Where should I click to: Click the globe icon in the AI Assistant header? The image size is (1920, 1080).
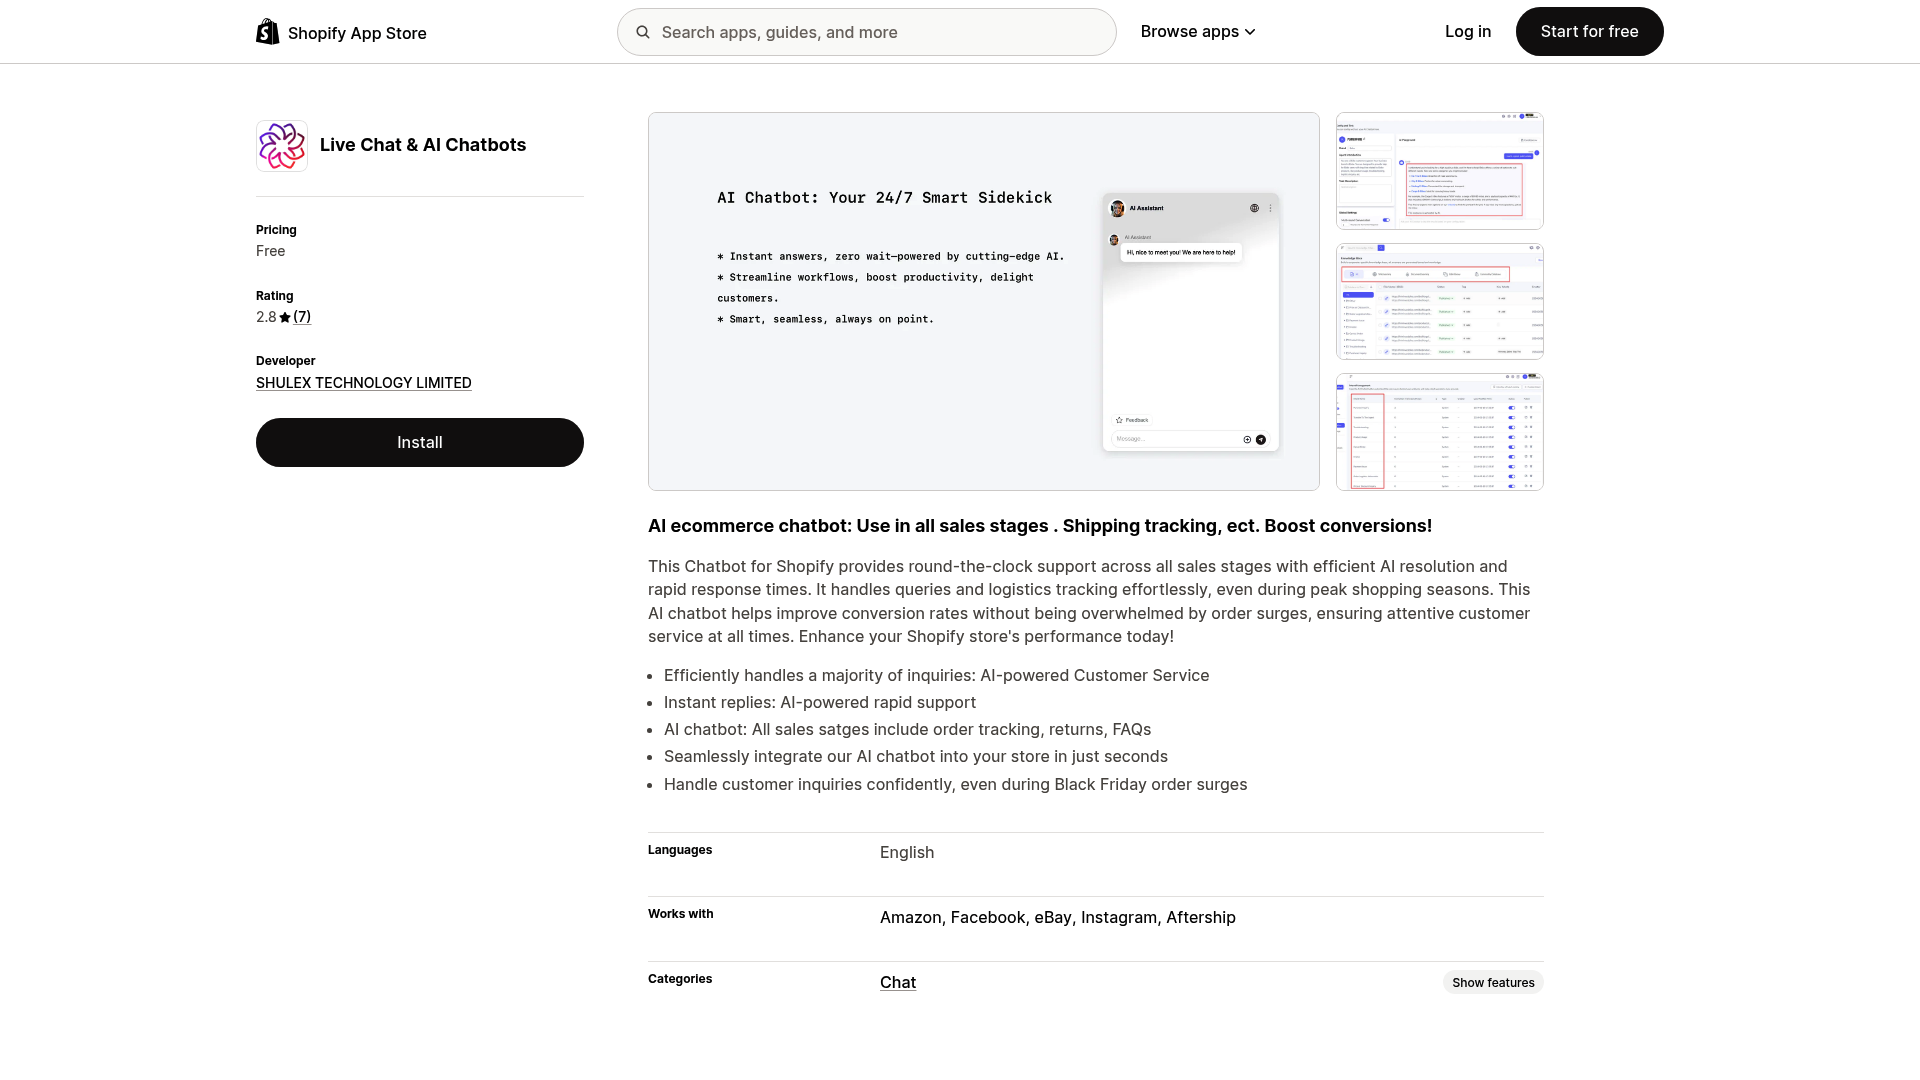(x=1255, y=208)
